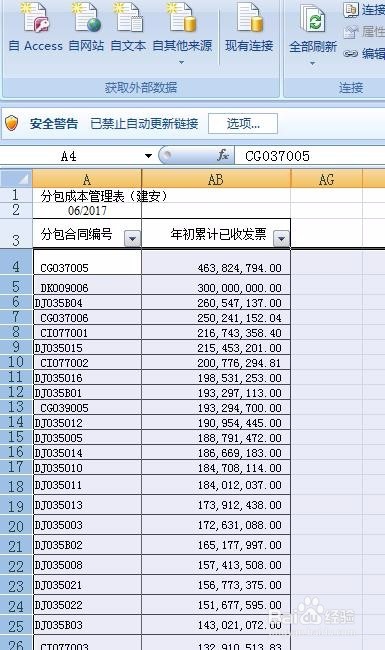The width and height of the screenshot is (385, 650).
Task: Select cell containing DJ035011
Action: (87, 484)
